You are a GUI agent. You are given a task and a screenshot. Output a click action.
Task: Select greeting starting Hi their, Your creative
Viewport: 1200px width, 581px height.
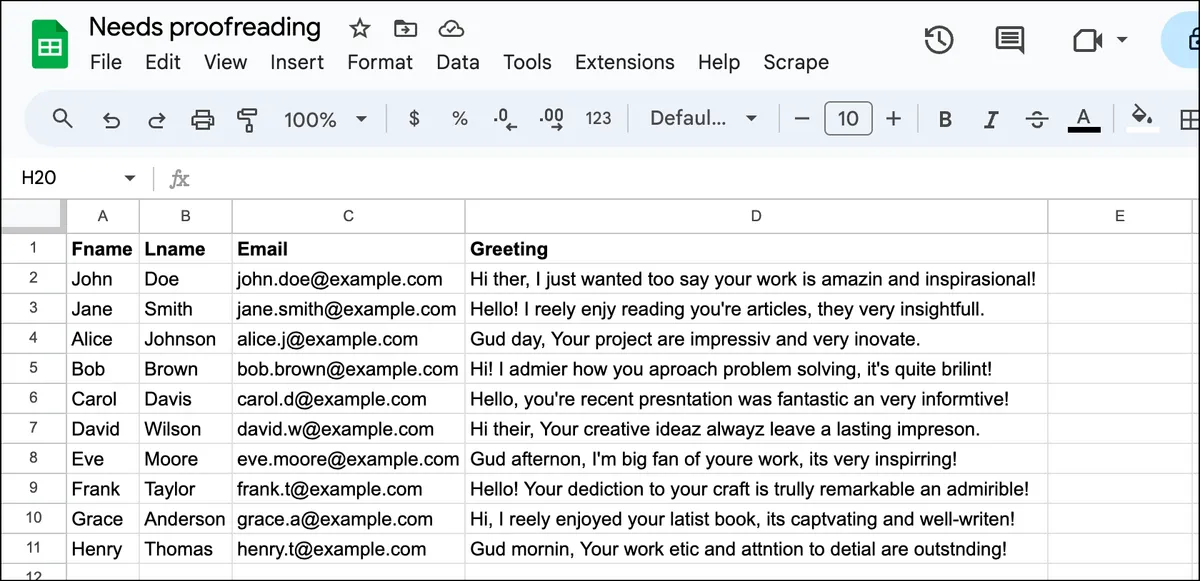pyautogui.click(x=756, y=428)
